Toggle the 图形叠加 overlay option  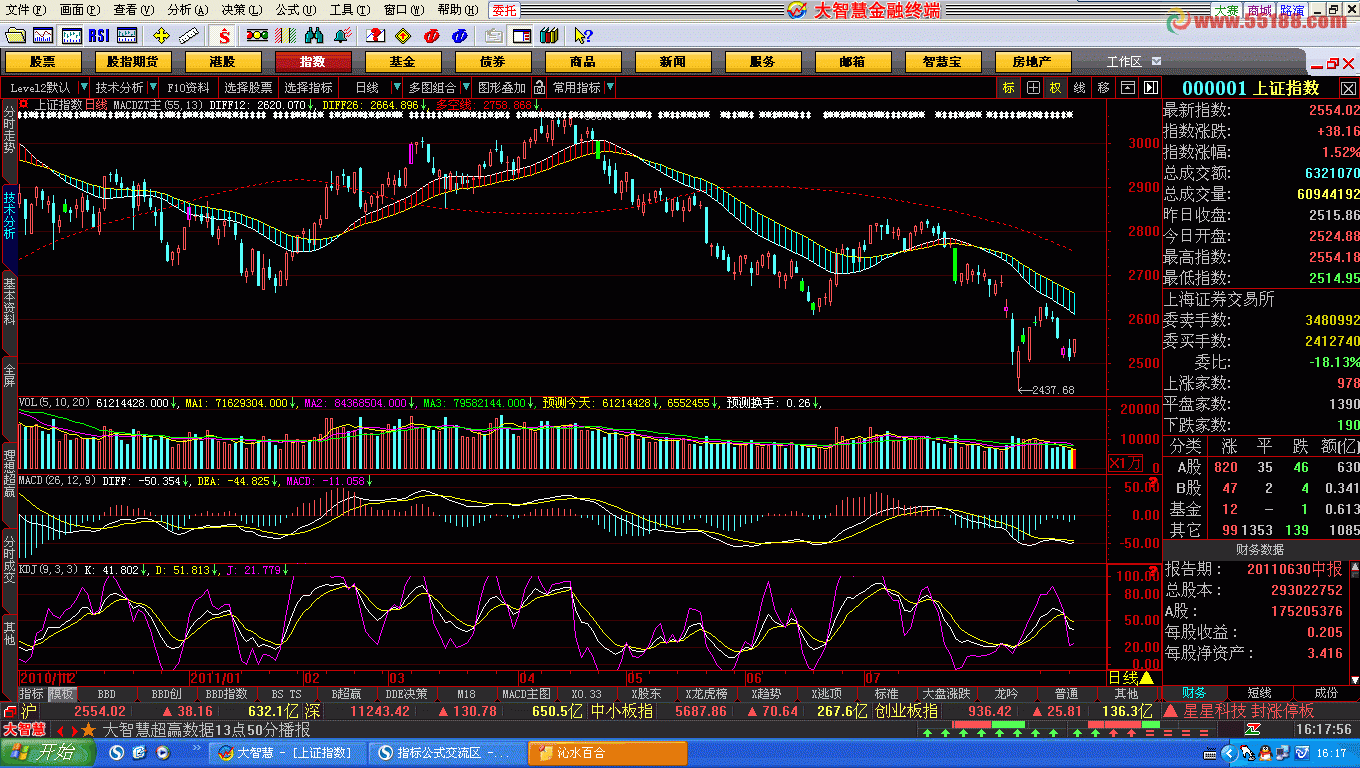tap(502, 88)
